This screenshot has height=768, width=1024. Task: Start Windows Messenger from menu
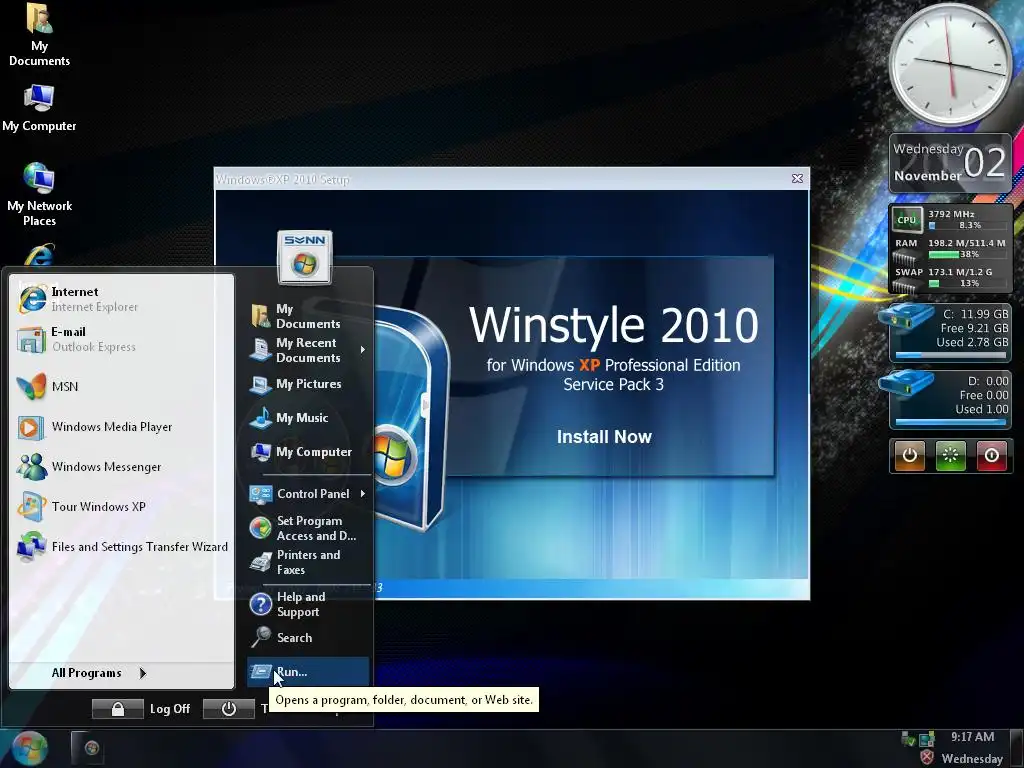[121, 467]
